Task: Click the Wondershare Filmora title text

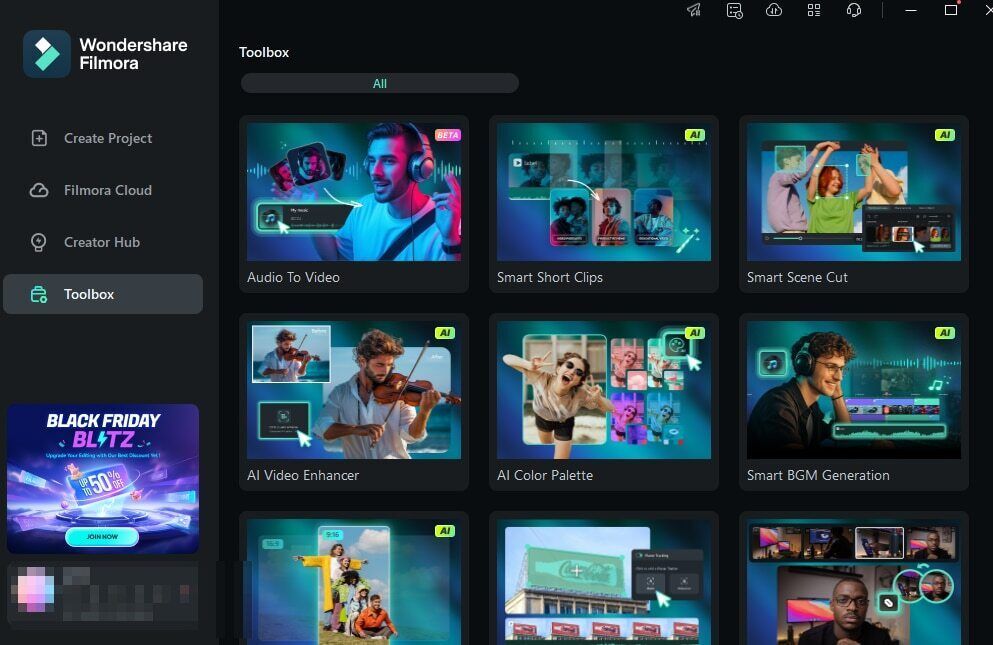Action: pos(133,54)
